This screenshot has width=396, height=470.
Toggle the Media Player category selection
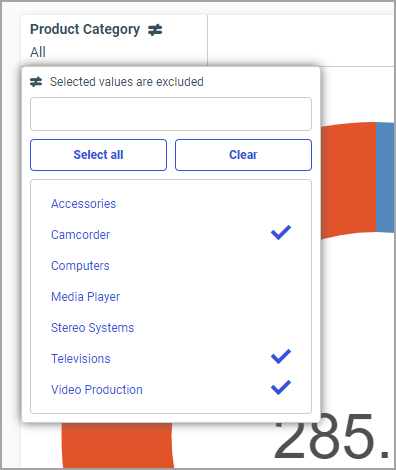[171, 297]
